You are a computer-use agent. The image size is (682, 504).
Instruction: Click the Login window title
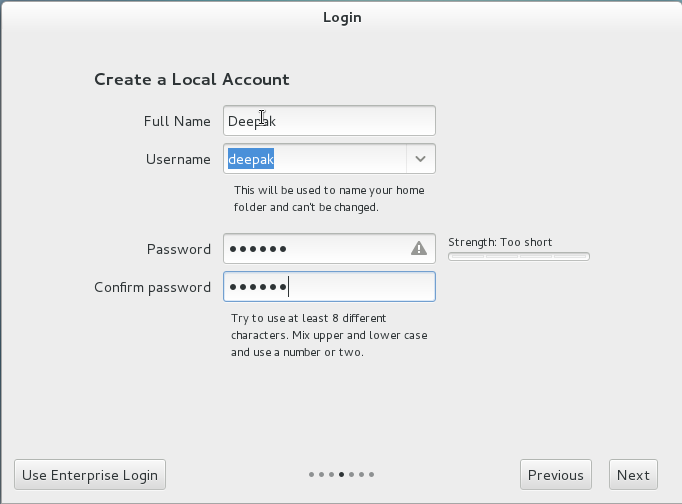tap(342, 17)
